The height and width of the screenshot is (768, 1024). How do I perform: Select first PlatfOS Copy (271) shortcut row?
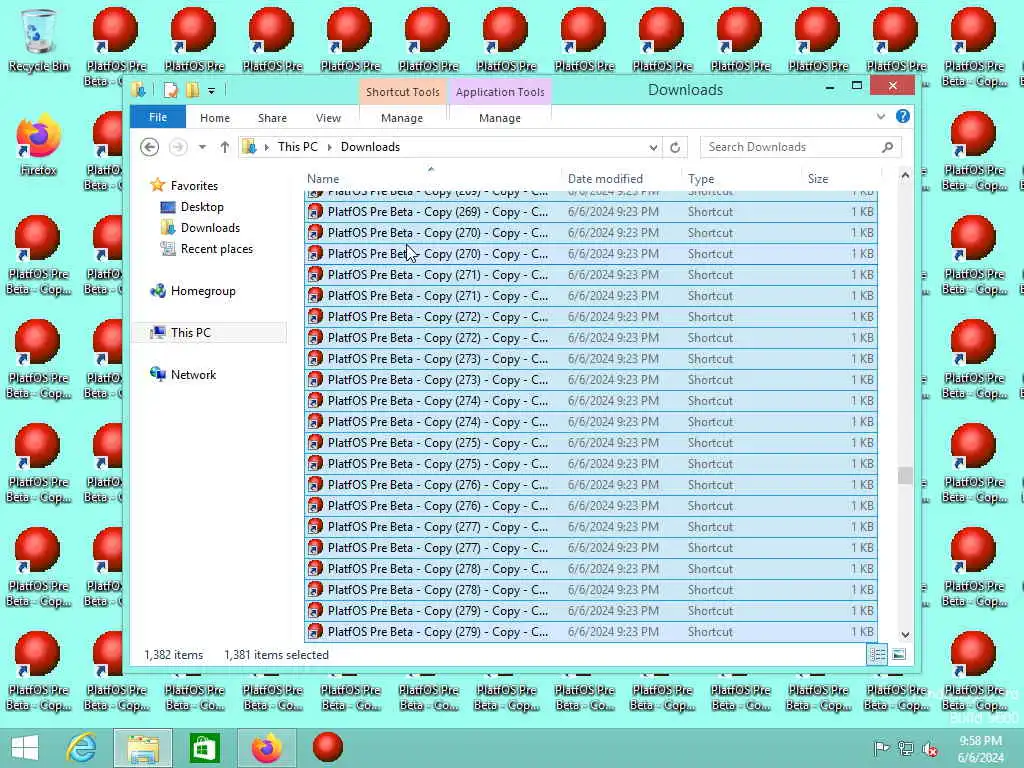(x=590, y=275)
